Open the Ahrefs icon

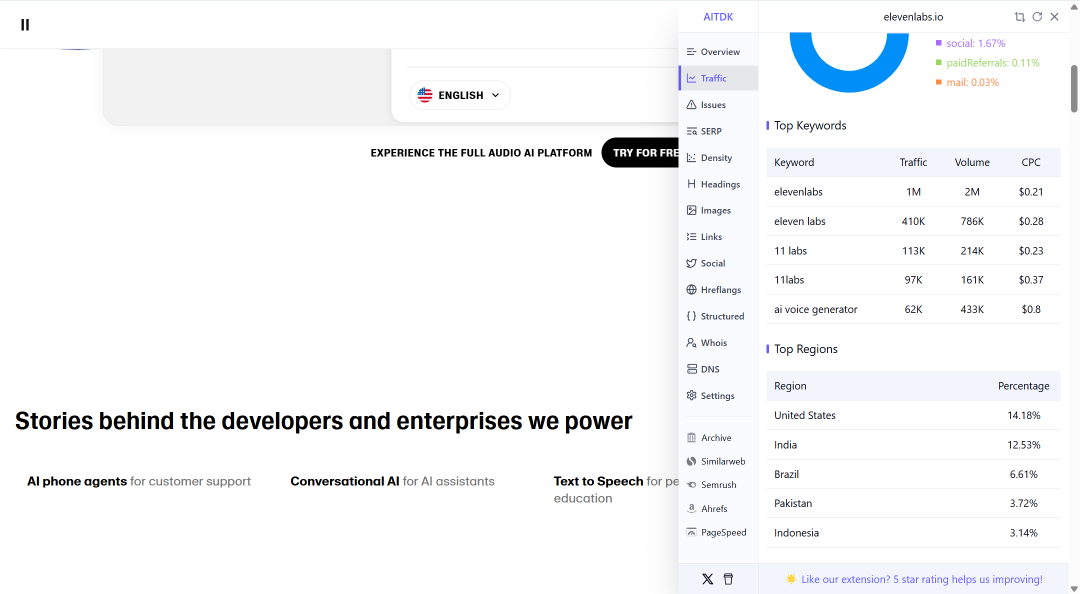point(691,509)
